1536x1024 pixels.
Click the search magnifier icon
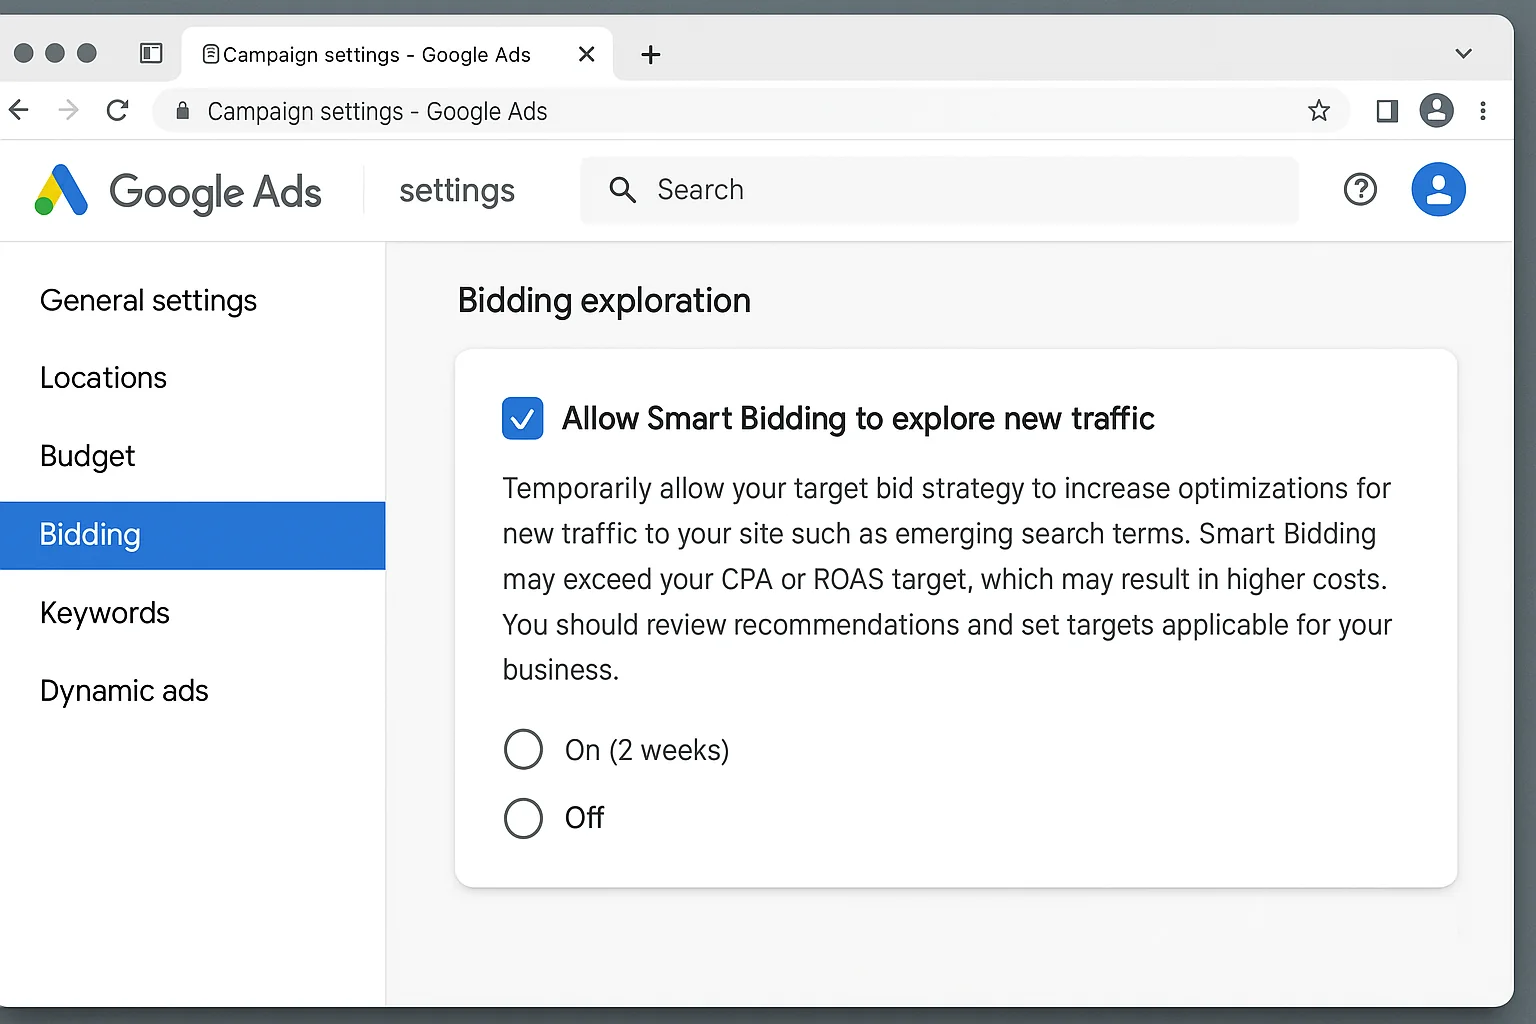(622, 190)
